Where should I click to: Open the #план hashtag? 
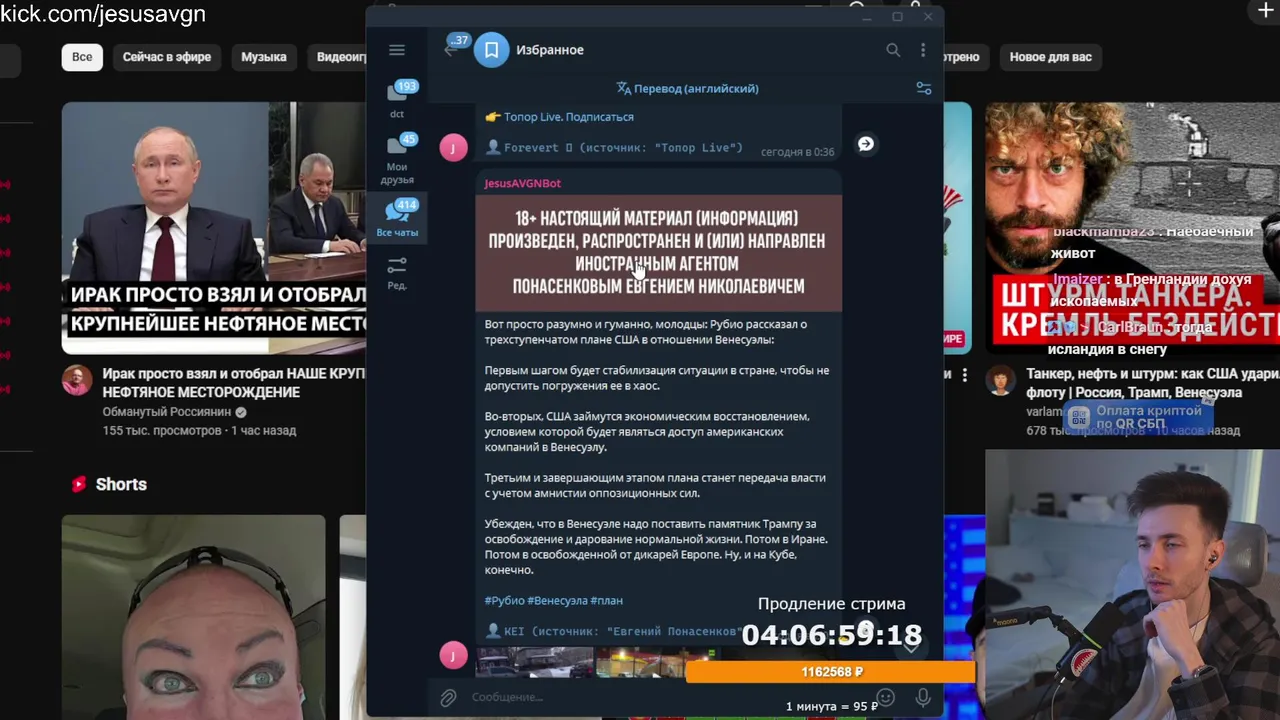click(x=607, y=600)
